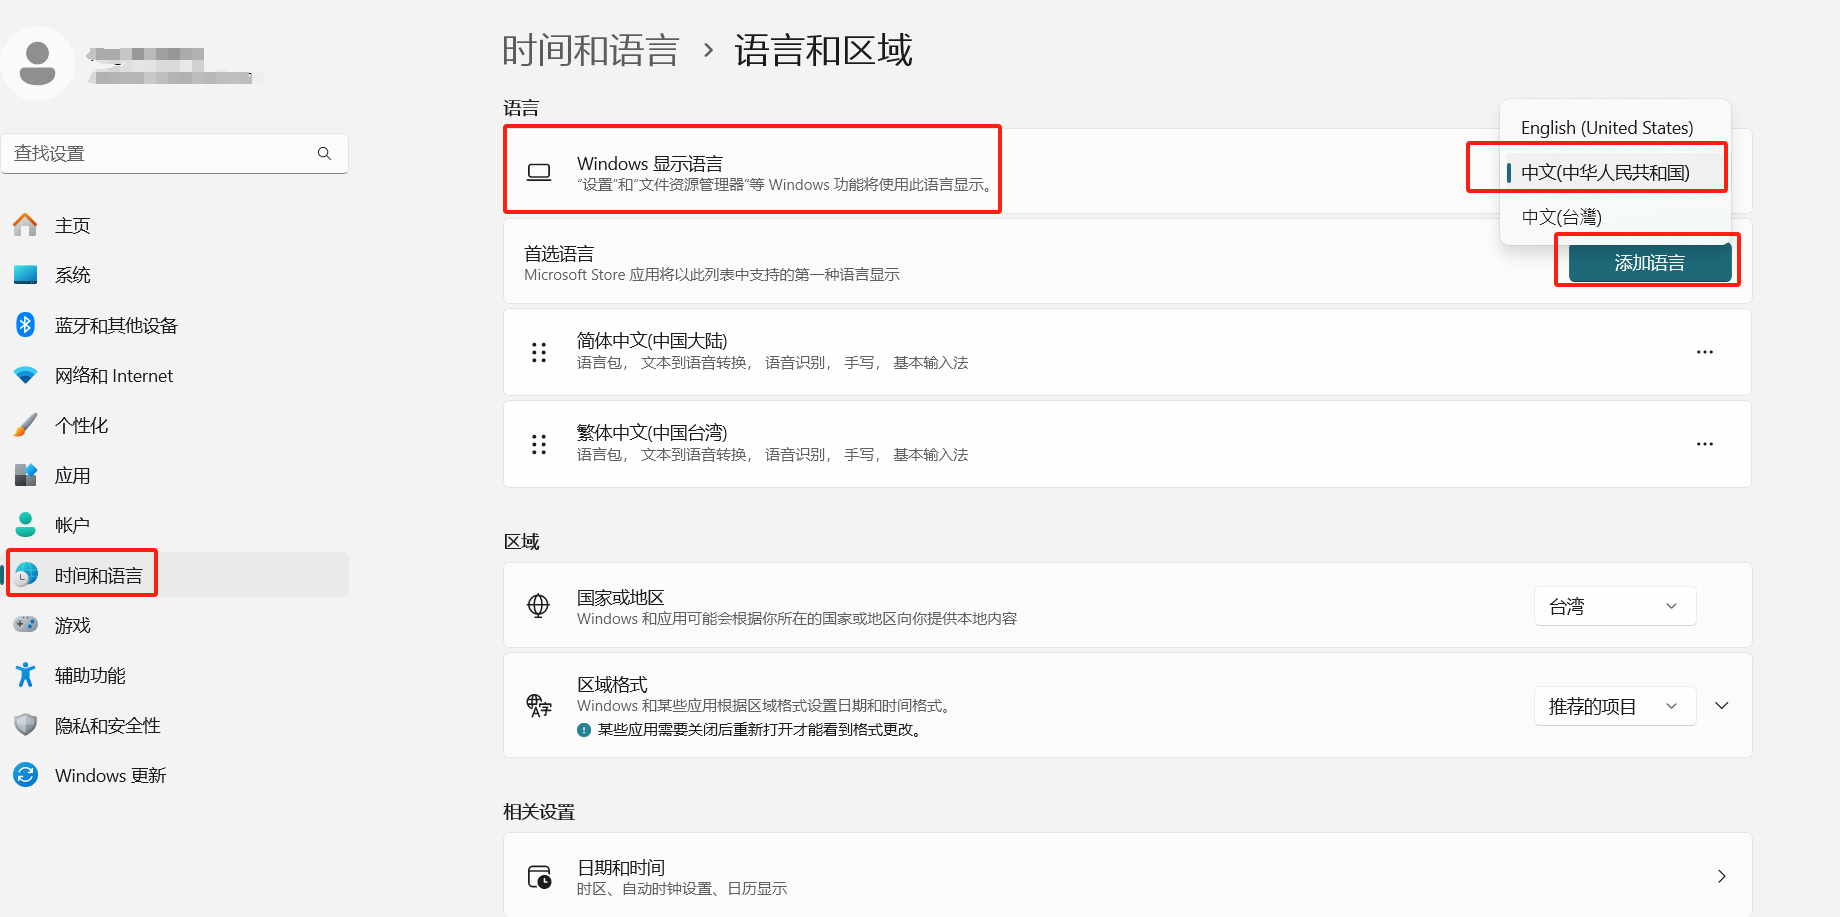The image size is (1840, 917).
Task: Click the Accessibility figure icon
Action: pyautogui.click(x=26, y=675)
